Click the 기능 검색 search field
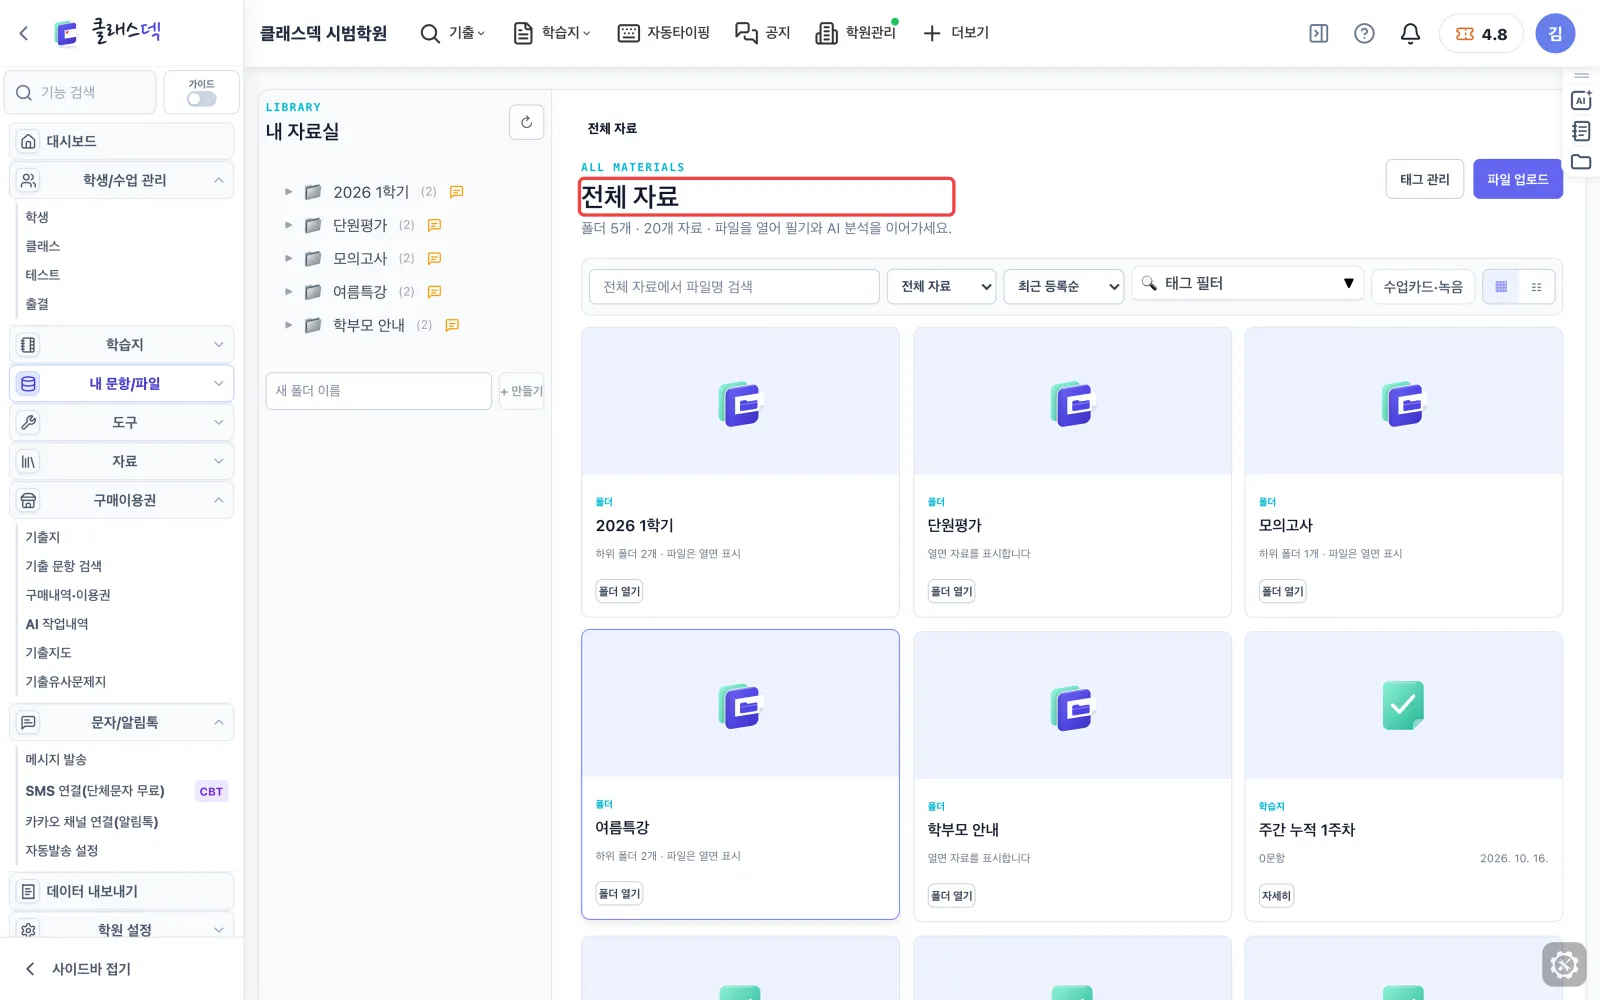The height and width of the screenshot is (1000, 1600). [x=80, y=92]
